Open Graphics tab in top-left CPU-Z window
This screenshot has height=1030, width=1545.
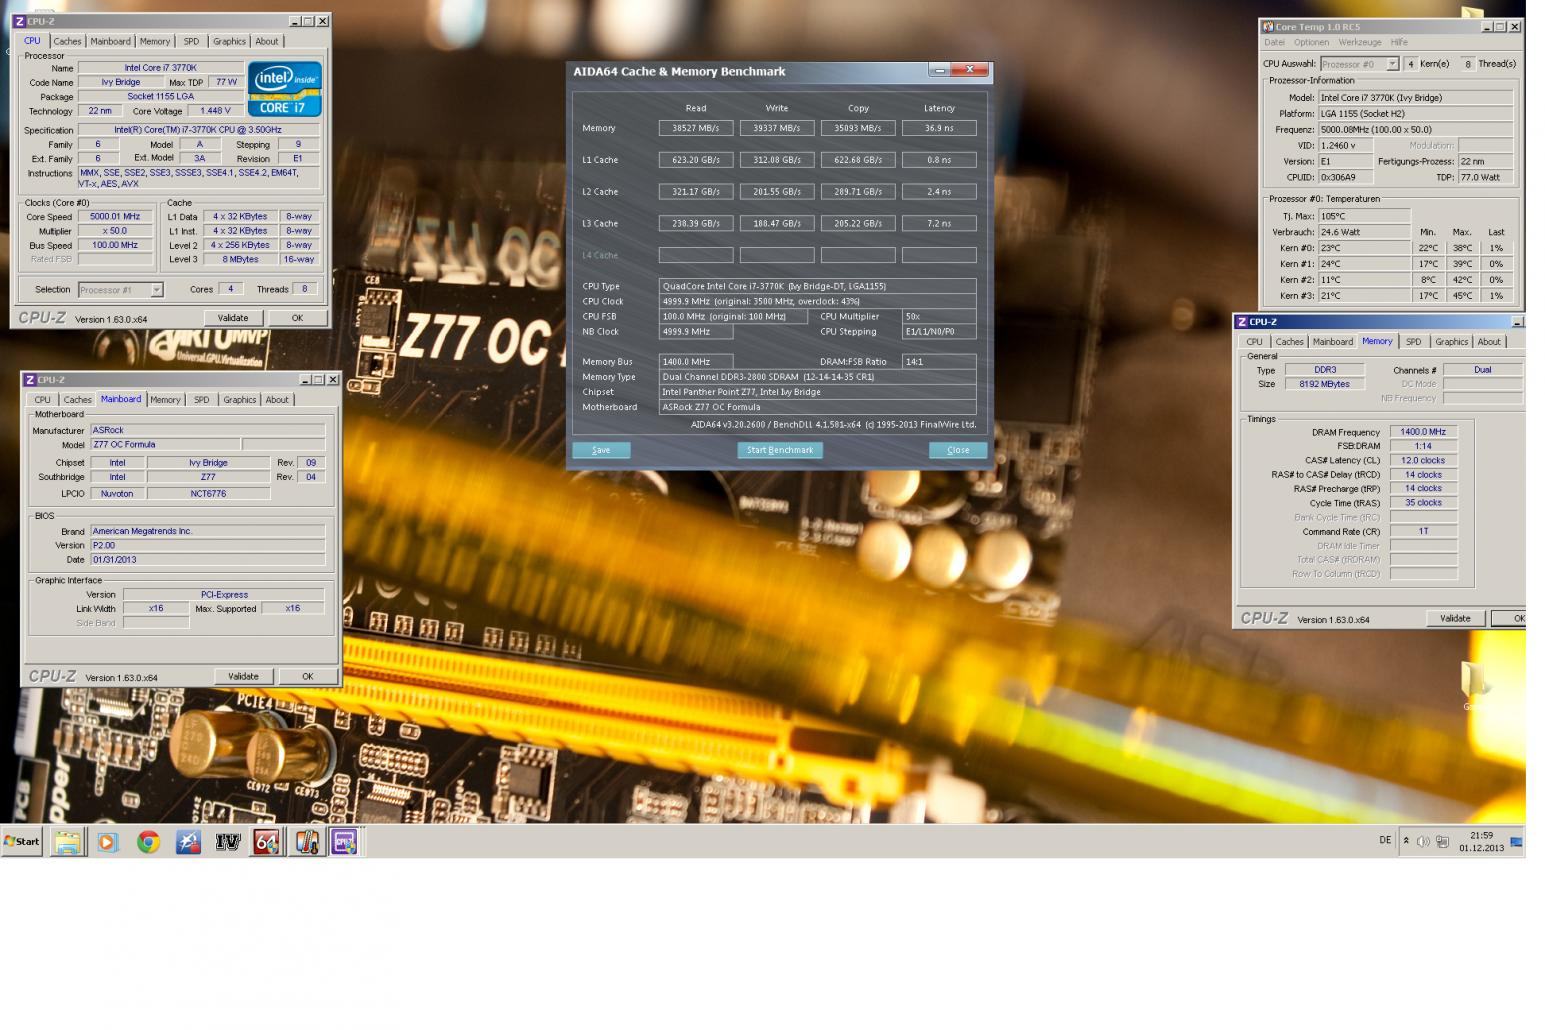point(229,41)
